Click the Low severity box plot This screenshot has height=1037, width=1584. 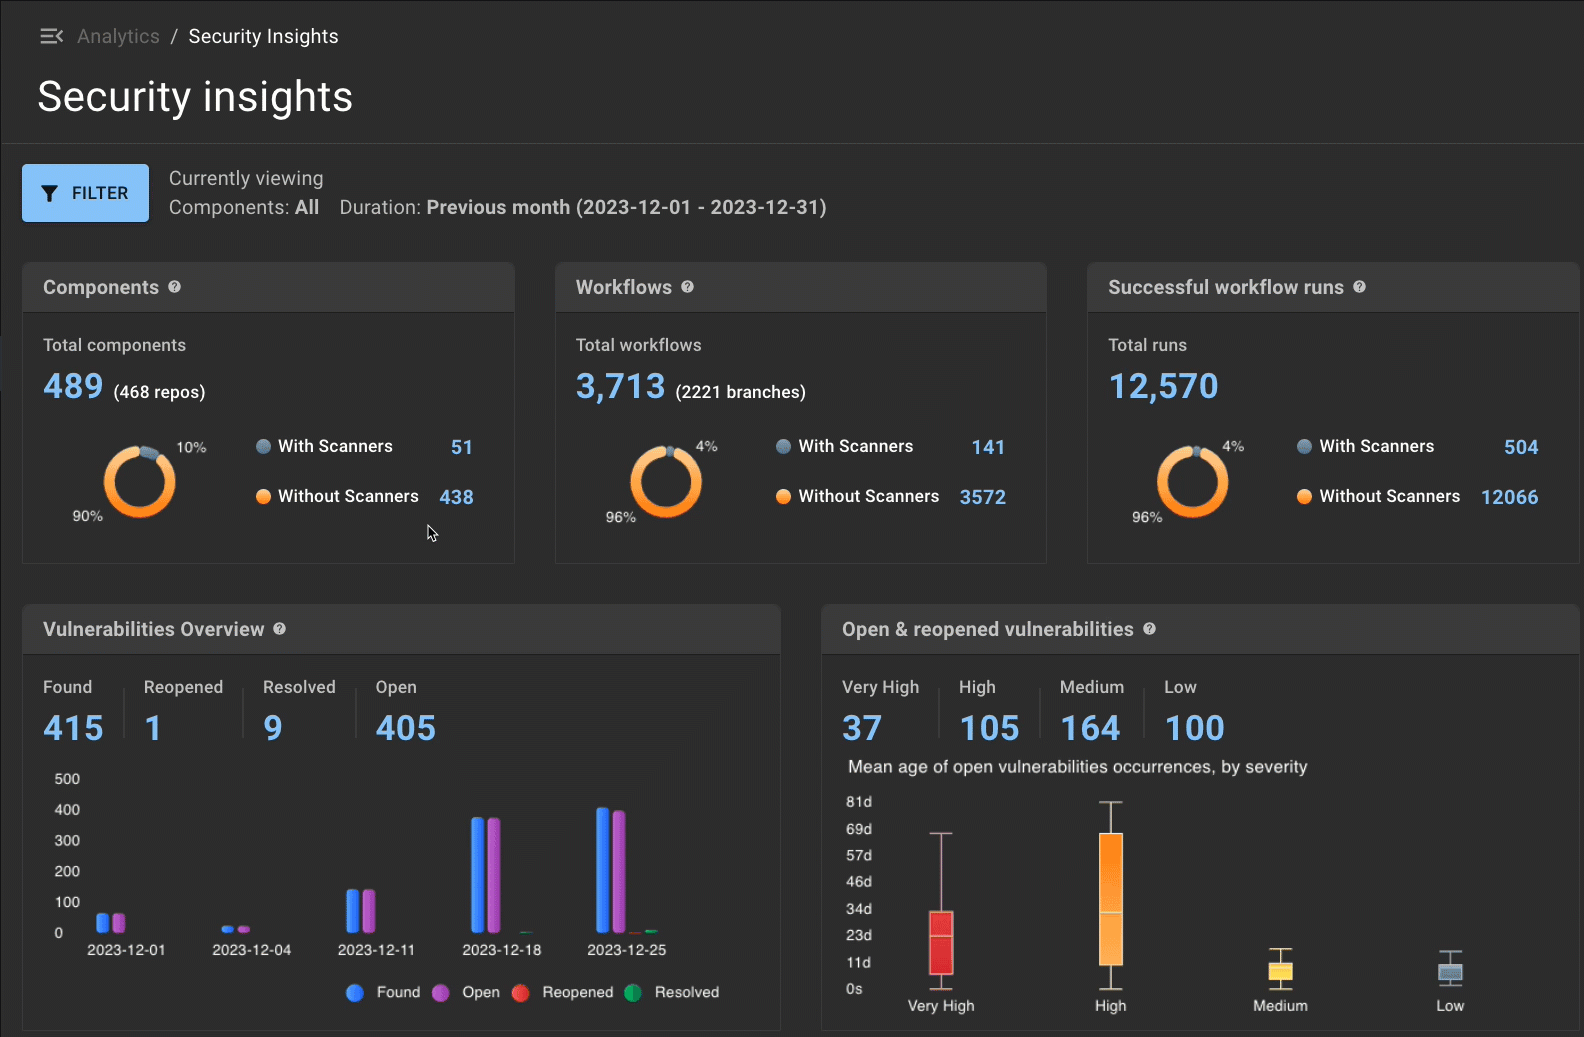(1451, 971)
